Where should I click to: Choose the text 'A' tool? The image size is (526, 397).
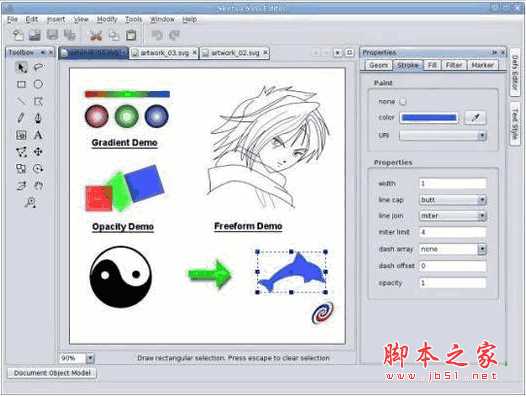pos(38,135)
